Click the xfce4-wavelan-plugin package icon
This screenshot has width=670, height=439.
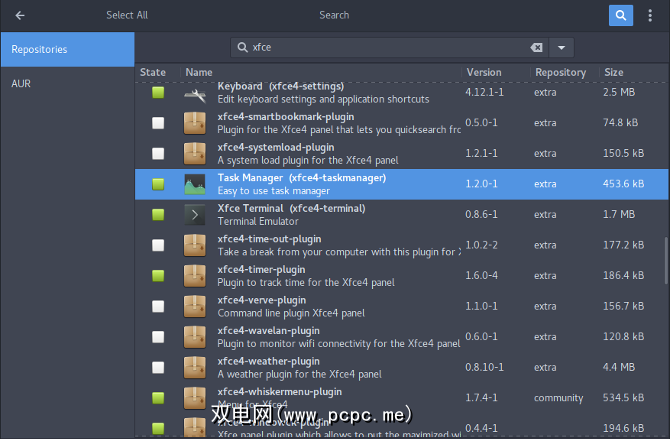[195, 337]
